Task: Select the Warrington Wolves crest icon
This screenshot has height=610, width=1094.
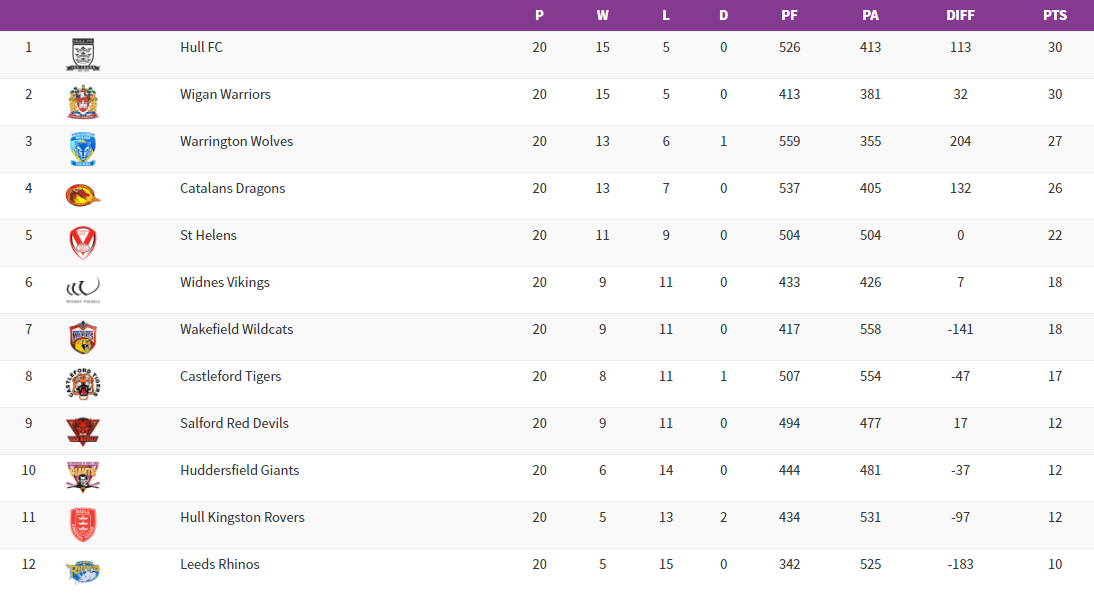Action: pos(83,149)
